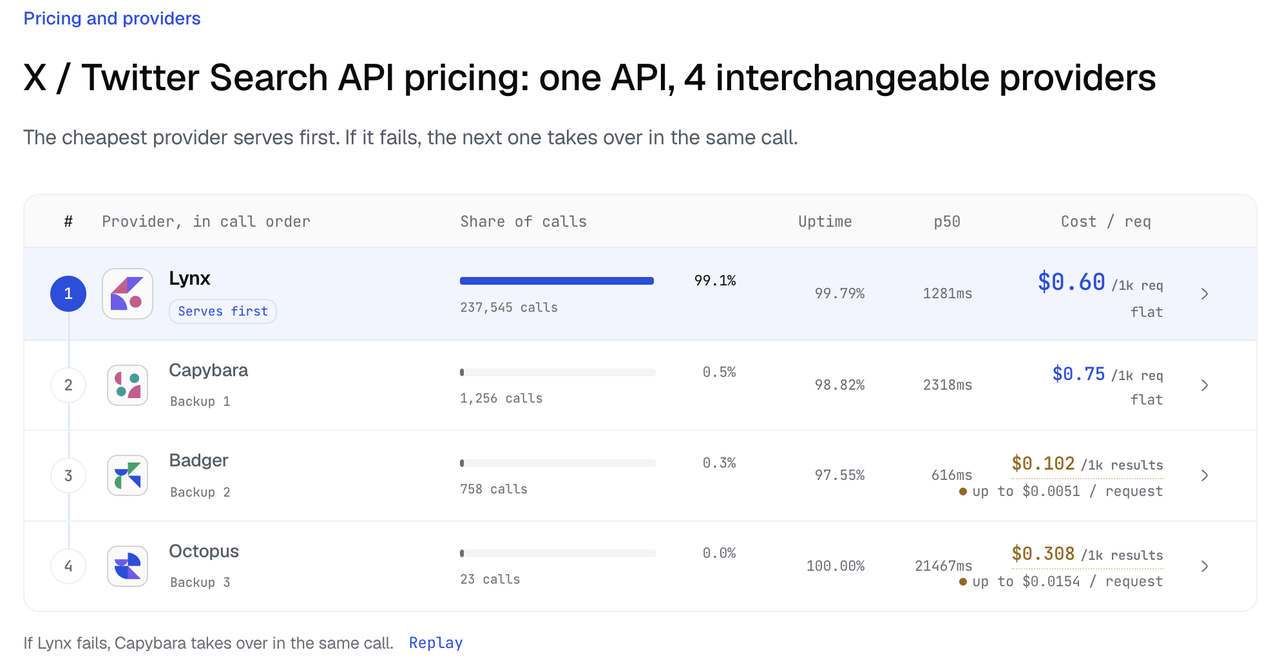The image size is (1280, 659).
Task: Click the up to $0.0051 / request note
Action: pos(1067,491)
